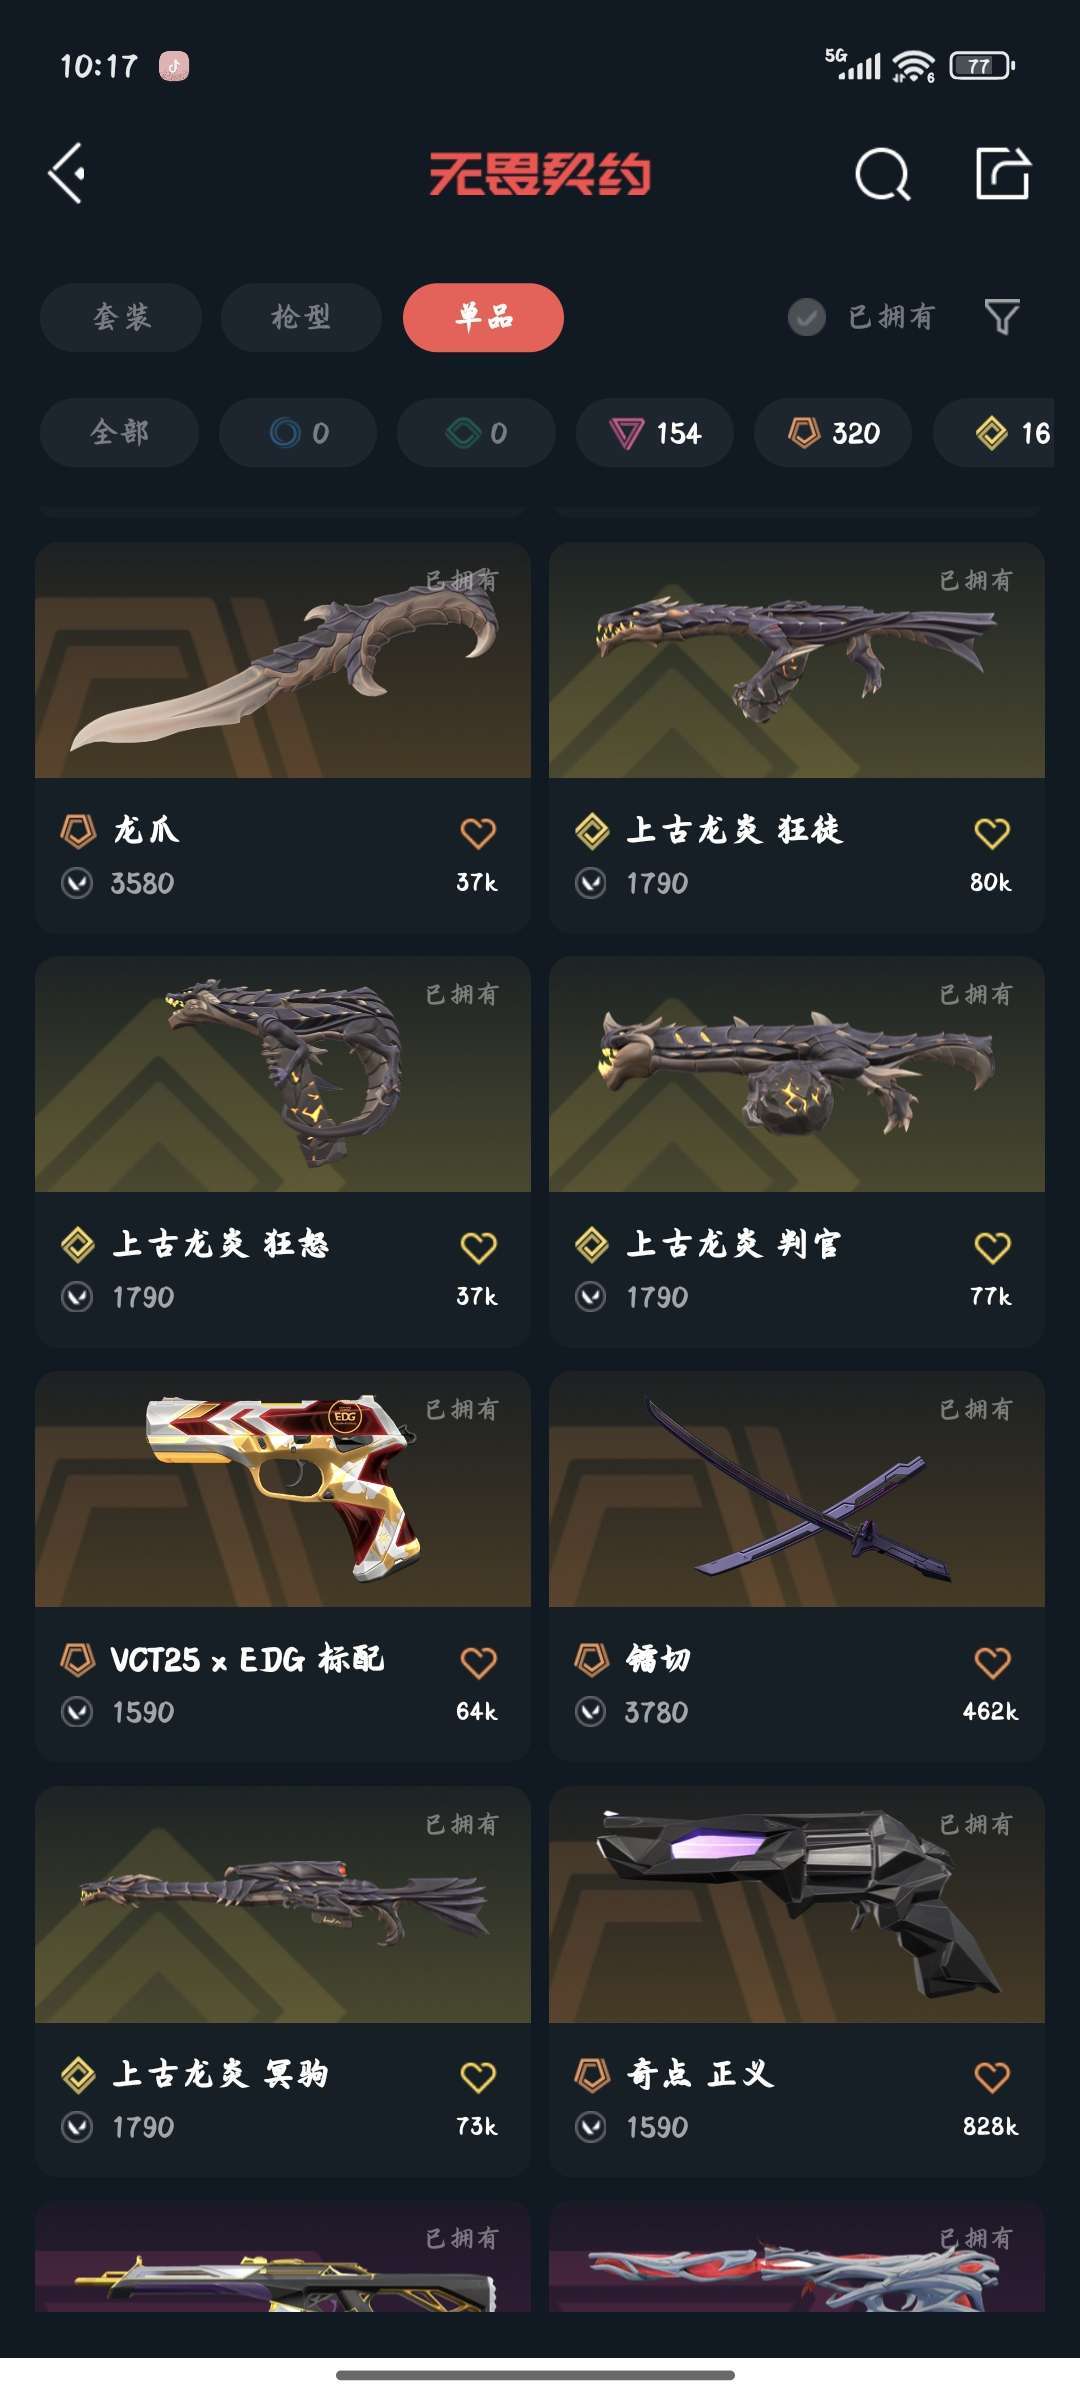Favorite the 龙爪 knife with heart icon
This screenshot has width=1080, height=2400.
point(478,833)
